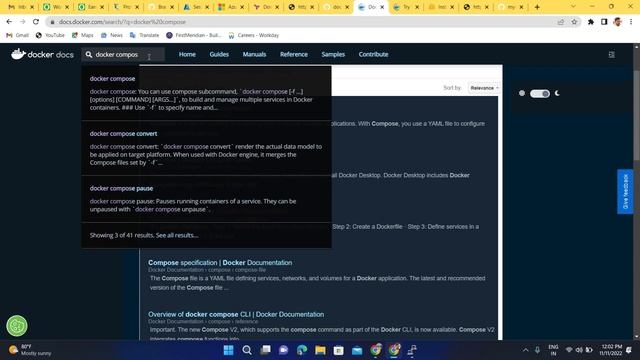The height and width of the screenshot is (360, 640).
Task: Open the FirstMeridian bookmark
Action: coord(194,35)
